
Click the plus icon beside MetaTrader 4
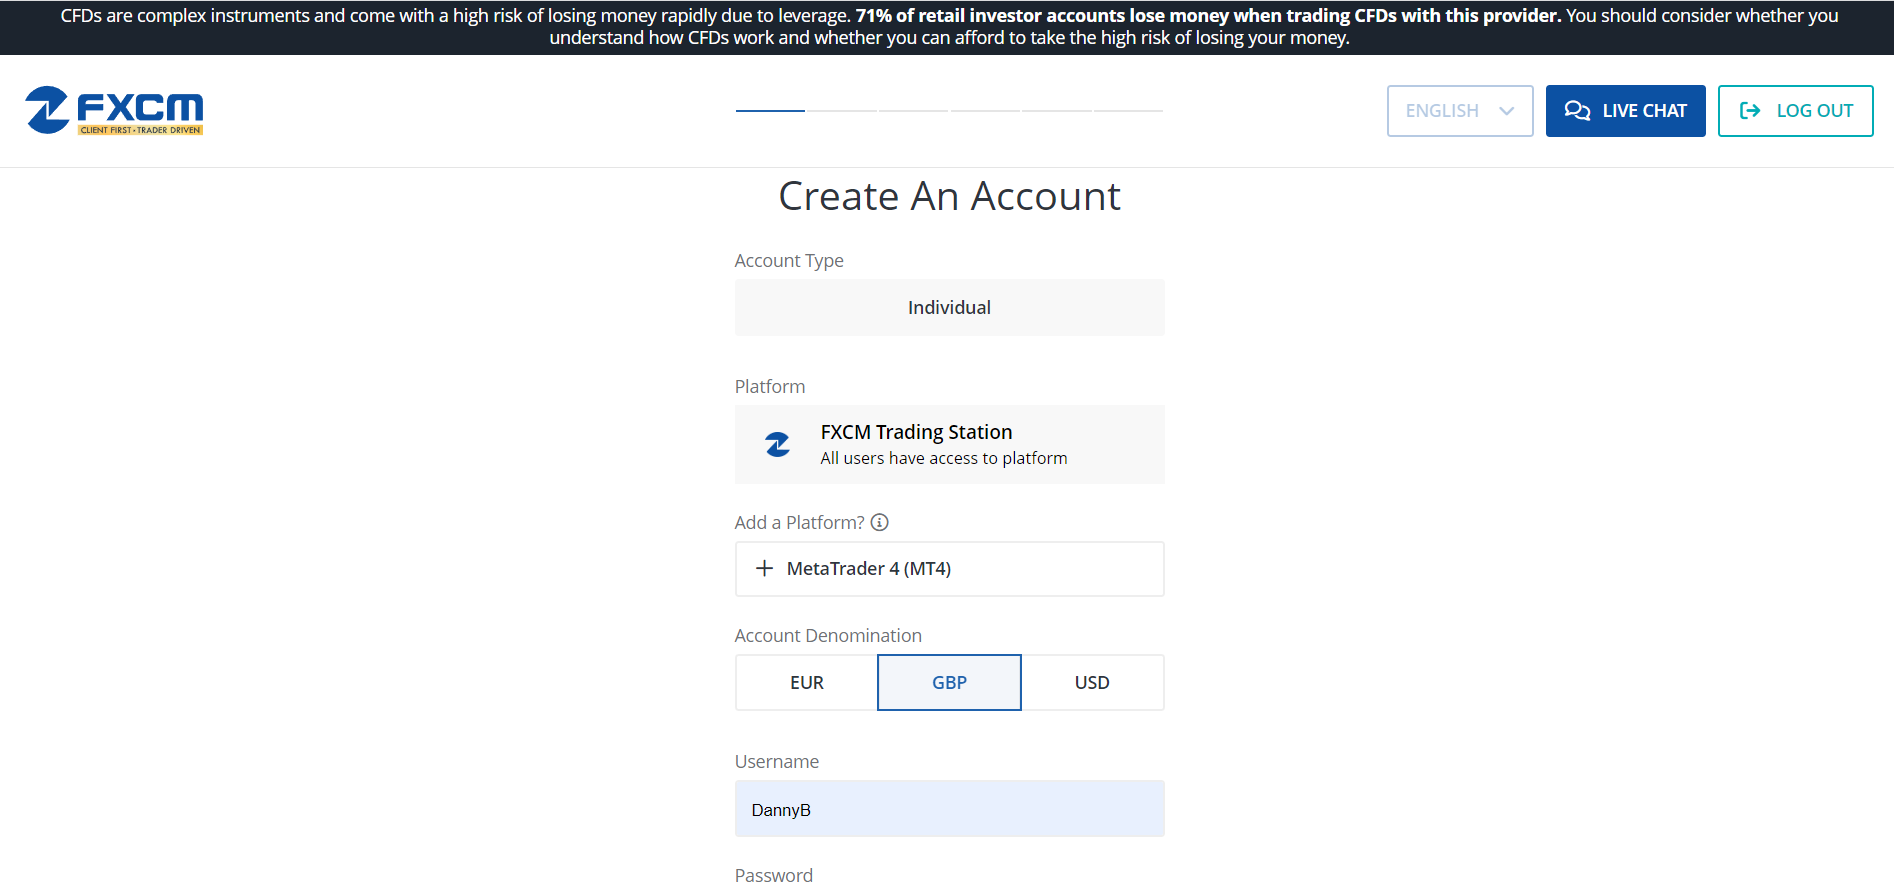(765, 568)
